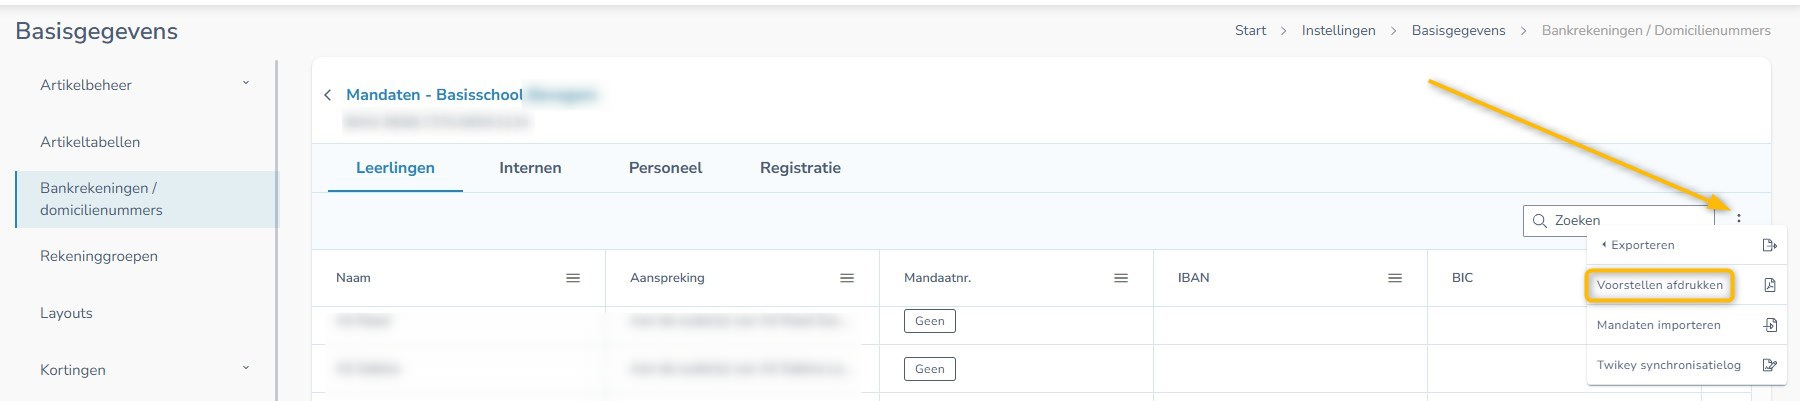
Task: Click the print PDF icon beside Voorstellen afdrukken
Action: click(1769, 285)
